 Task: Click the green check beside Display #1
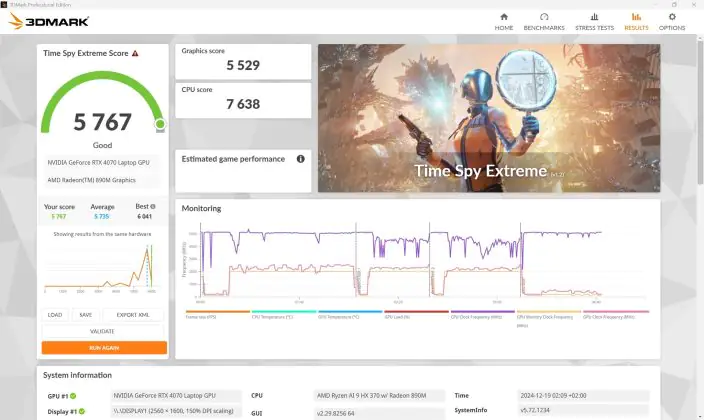pyautogui.click(x=82, y=411)
